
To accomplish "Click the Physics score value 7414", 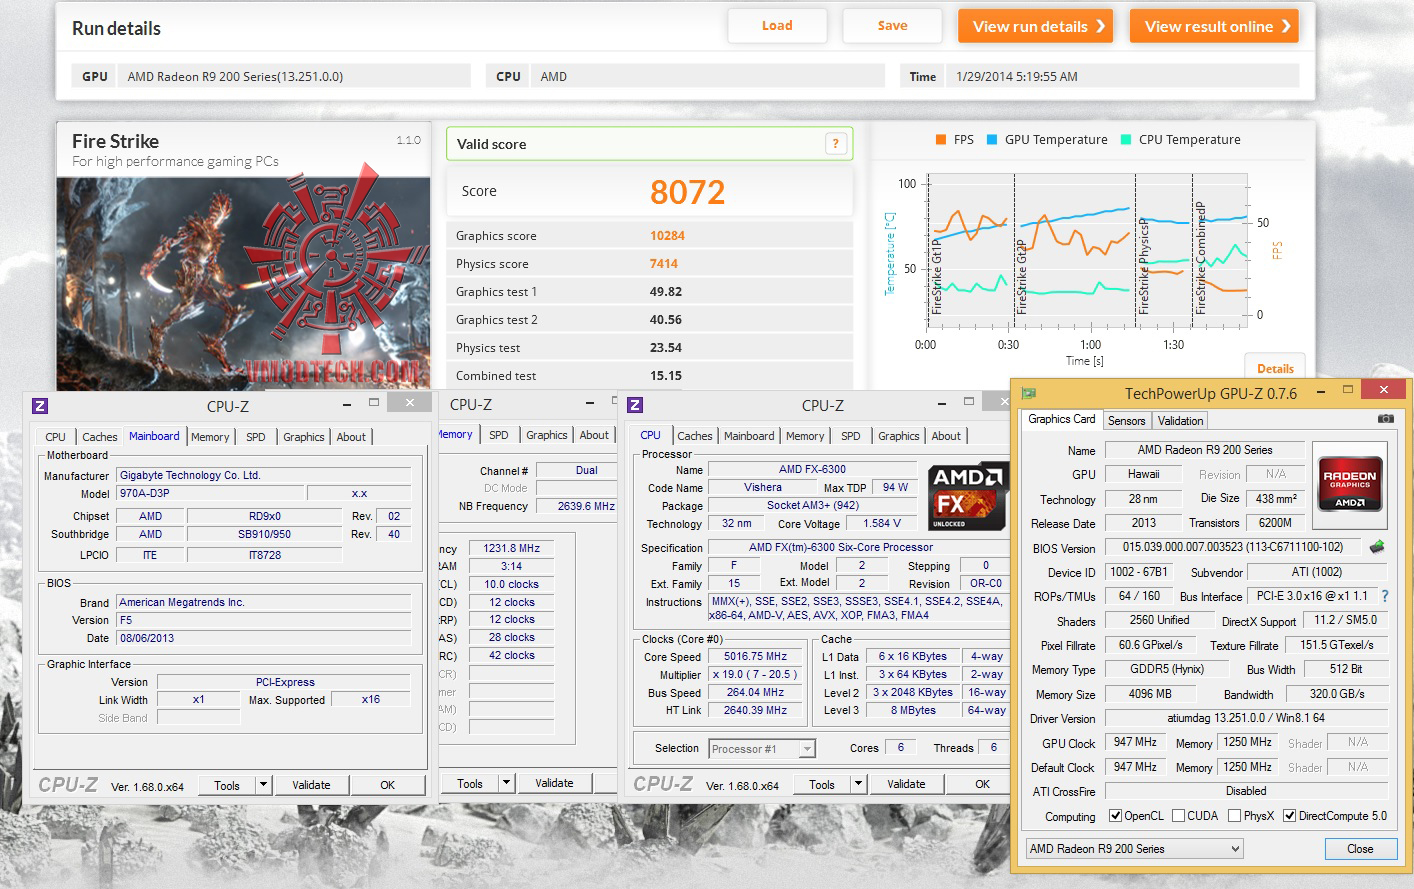I will [x=664, y=264].
